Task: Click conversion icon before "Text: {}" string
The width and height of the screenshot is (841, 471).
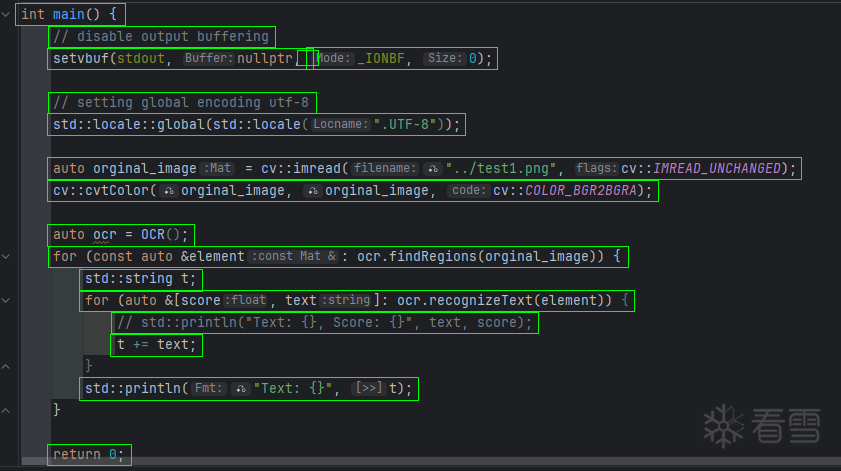Action: coord(241,388)
